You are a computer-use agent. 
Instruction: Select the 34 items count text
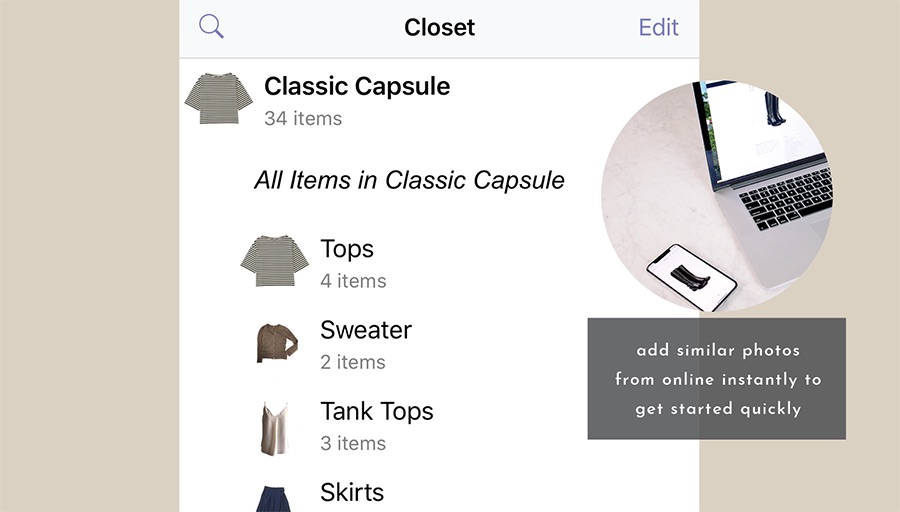[303, 118]
